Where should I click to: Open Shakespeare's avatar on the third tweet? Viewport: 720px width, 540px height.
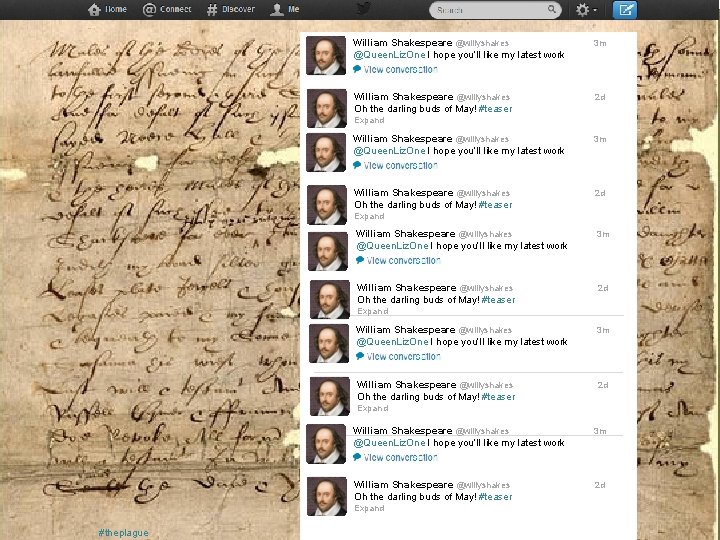coord(326,152)
